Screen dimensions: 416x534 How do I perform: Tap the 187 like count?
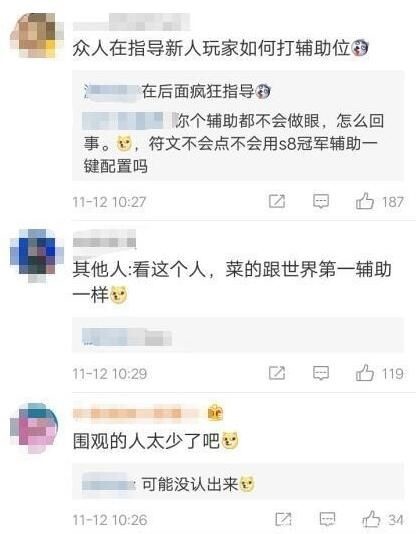[393, 202]
